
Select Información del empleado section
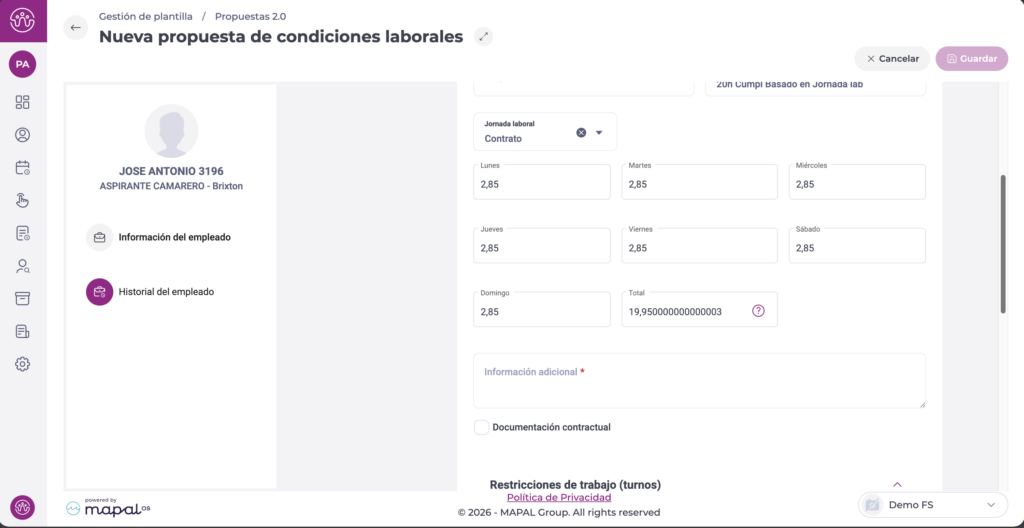(x=174, y=238)
